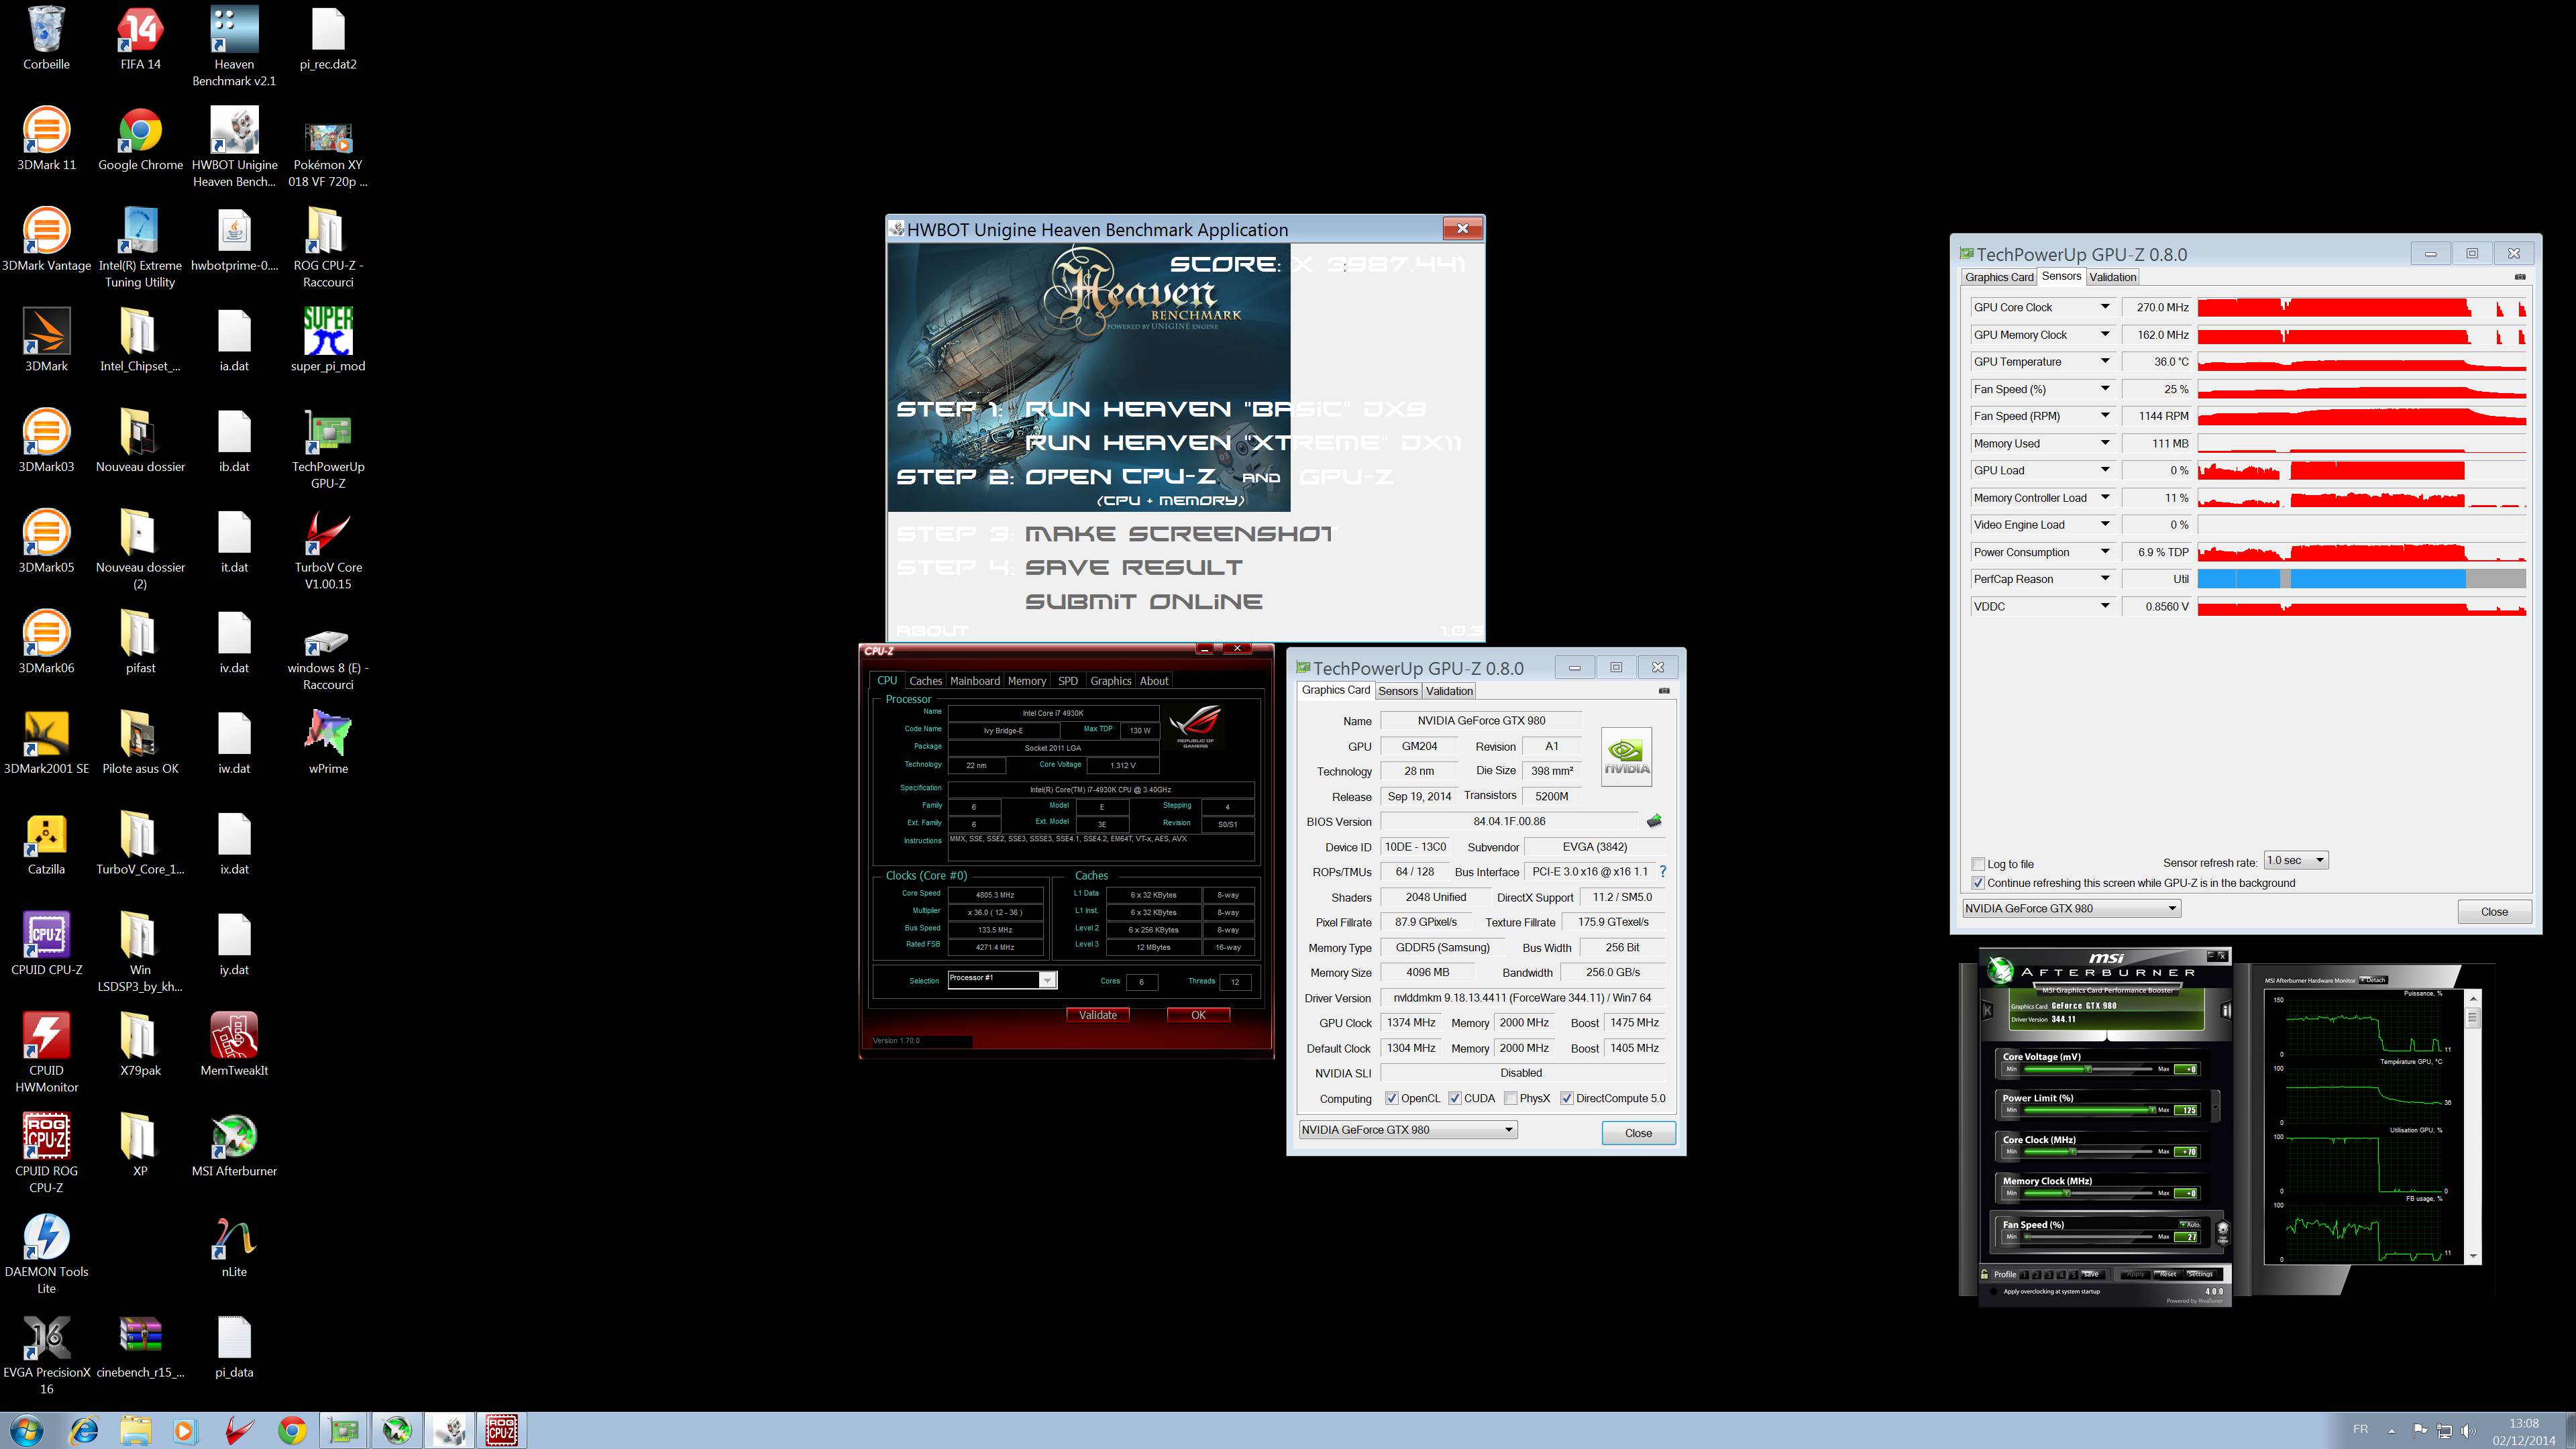Select the wPrime desktop icon
The width and height of the screenshot is (2576, 1449).
[328, 743]
